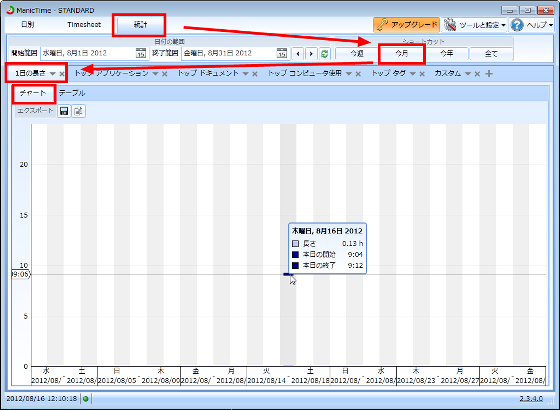The height and width of the screenshot is (410, 560).
Task: Click status bar timestamp 2012/08/16 12:10:18
Action: (x=41, y=399)
